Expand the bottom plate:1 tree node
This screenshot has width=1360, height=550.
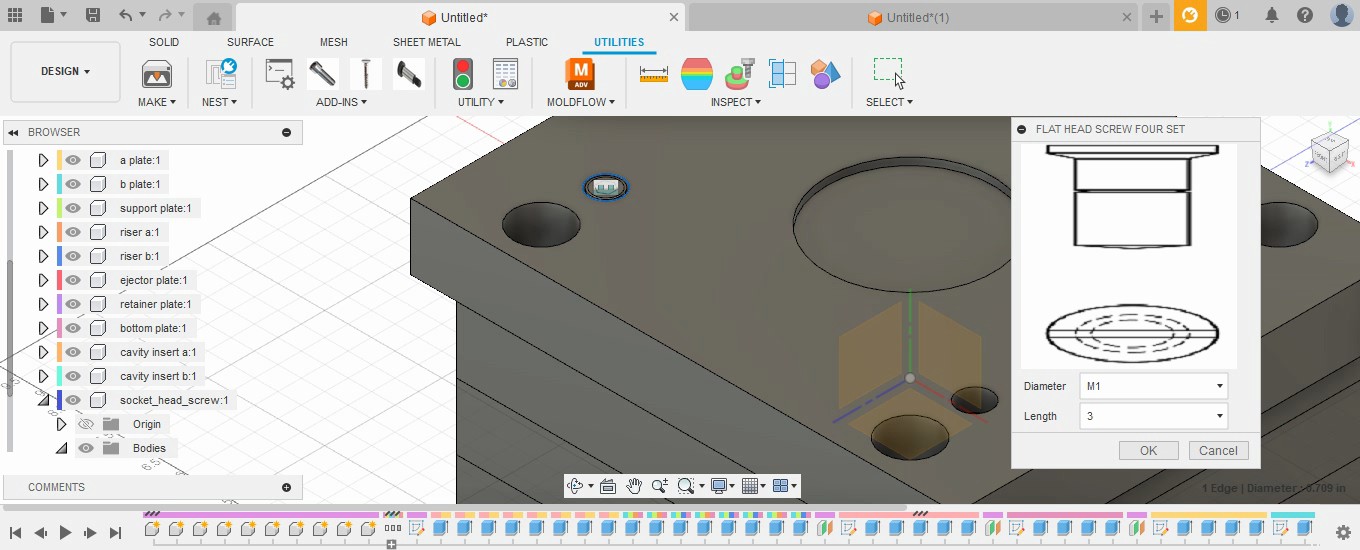coord(43,328)
